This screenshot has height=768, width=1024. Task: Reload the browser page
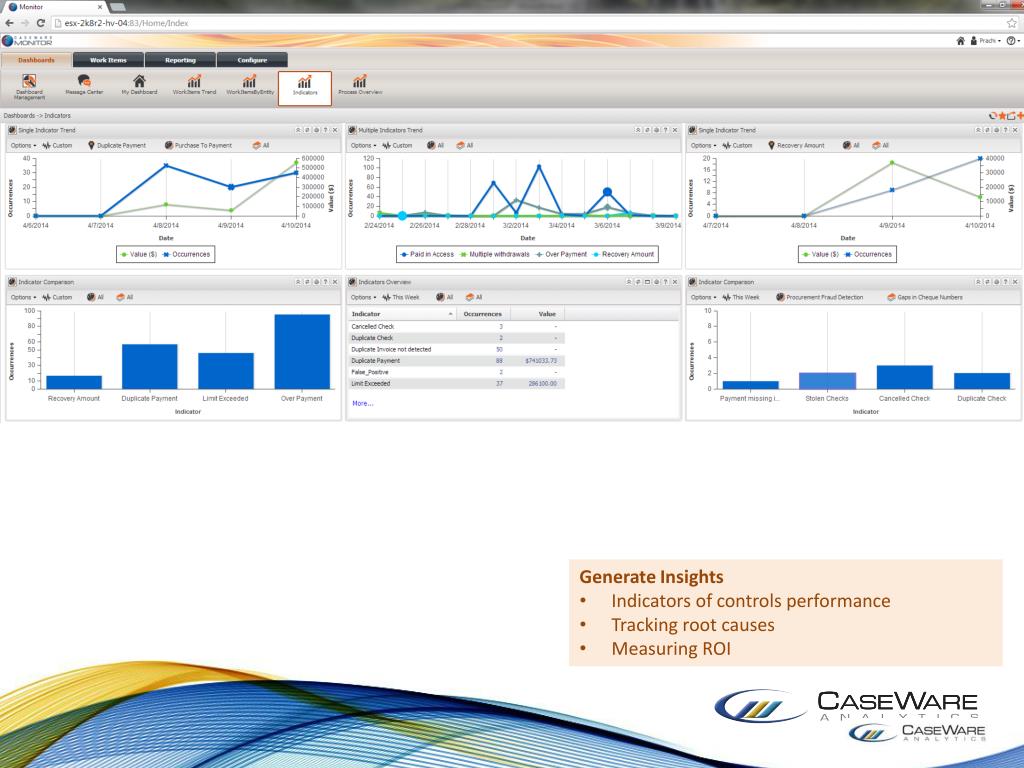point(40,23)
